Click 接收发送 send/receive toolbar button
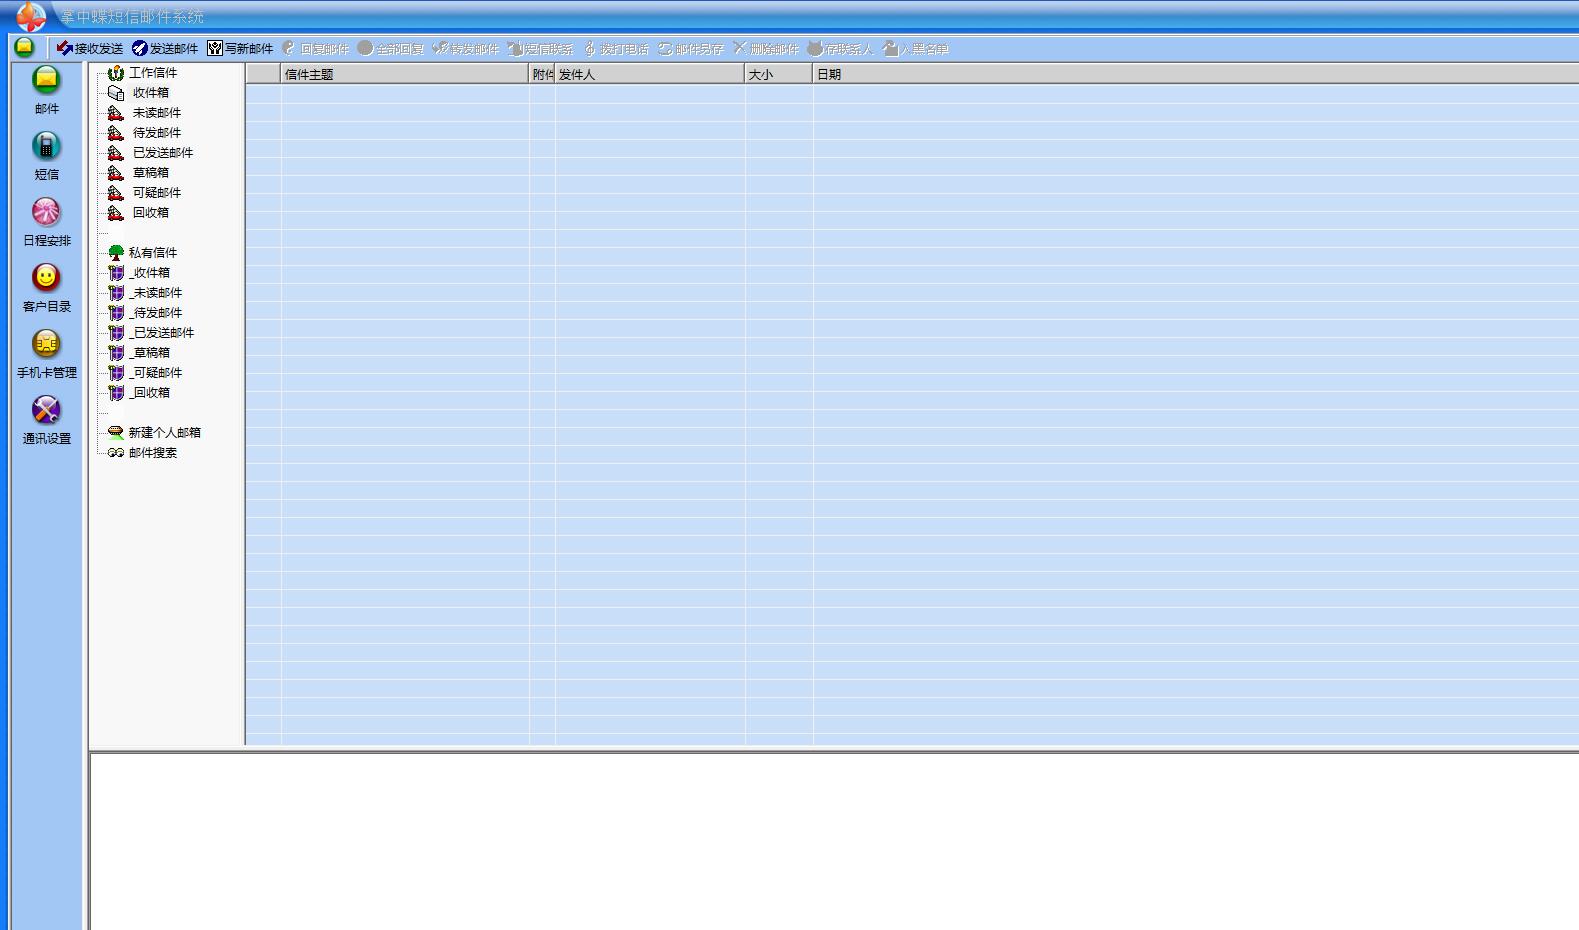 (90, 48)
